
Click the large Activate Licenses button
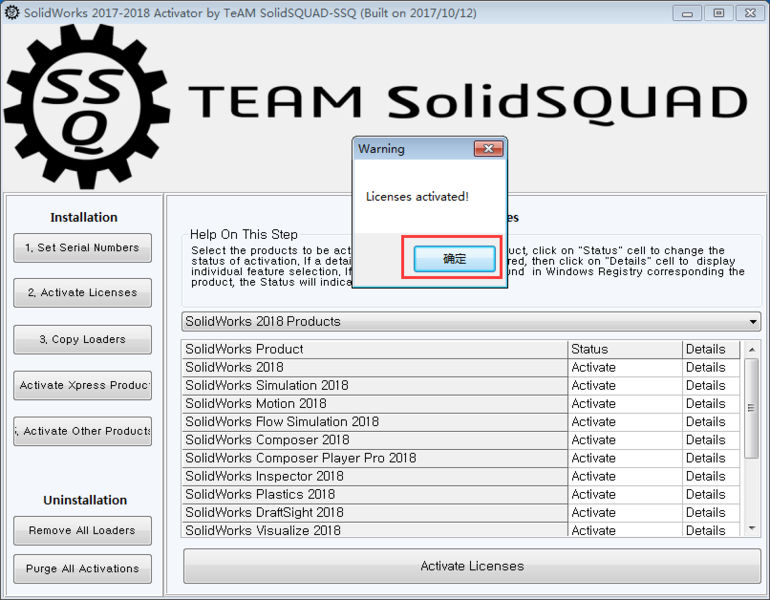point(472,566)
